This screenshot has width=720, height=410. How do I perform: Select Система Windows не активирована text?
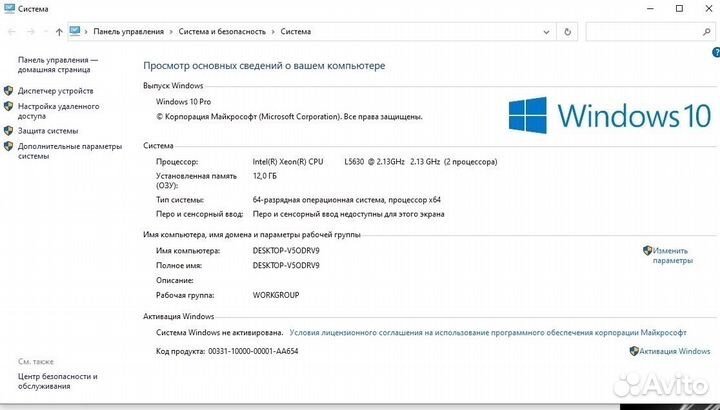click(219, 332)
